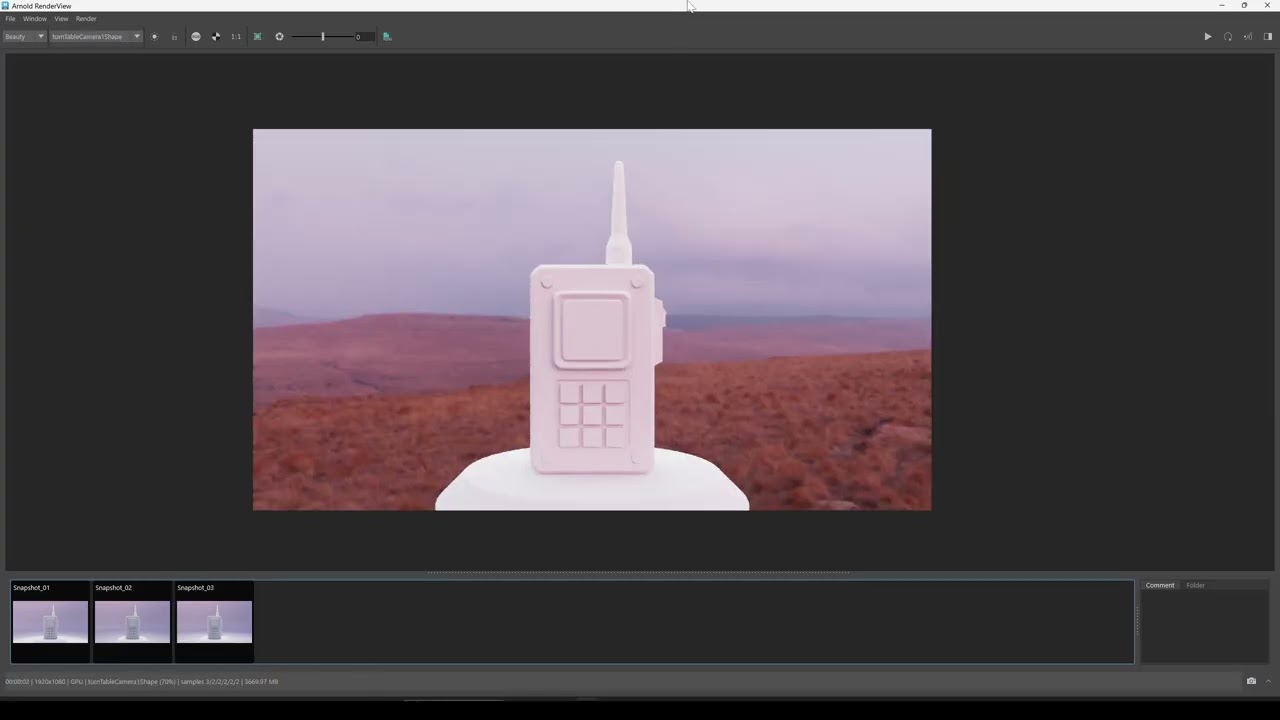Click the Arnold RenderView window title
The width and height of the screenshot is (1280, 720).
tap(41, 6)
